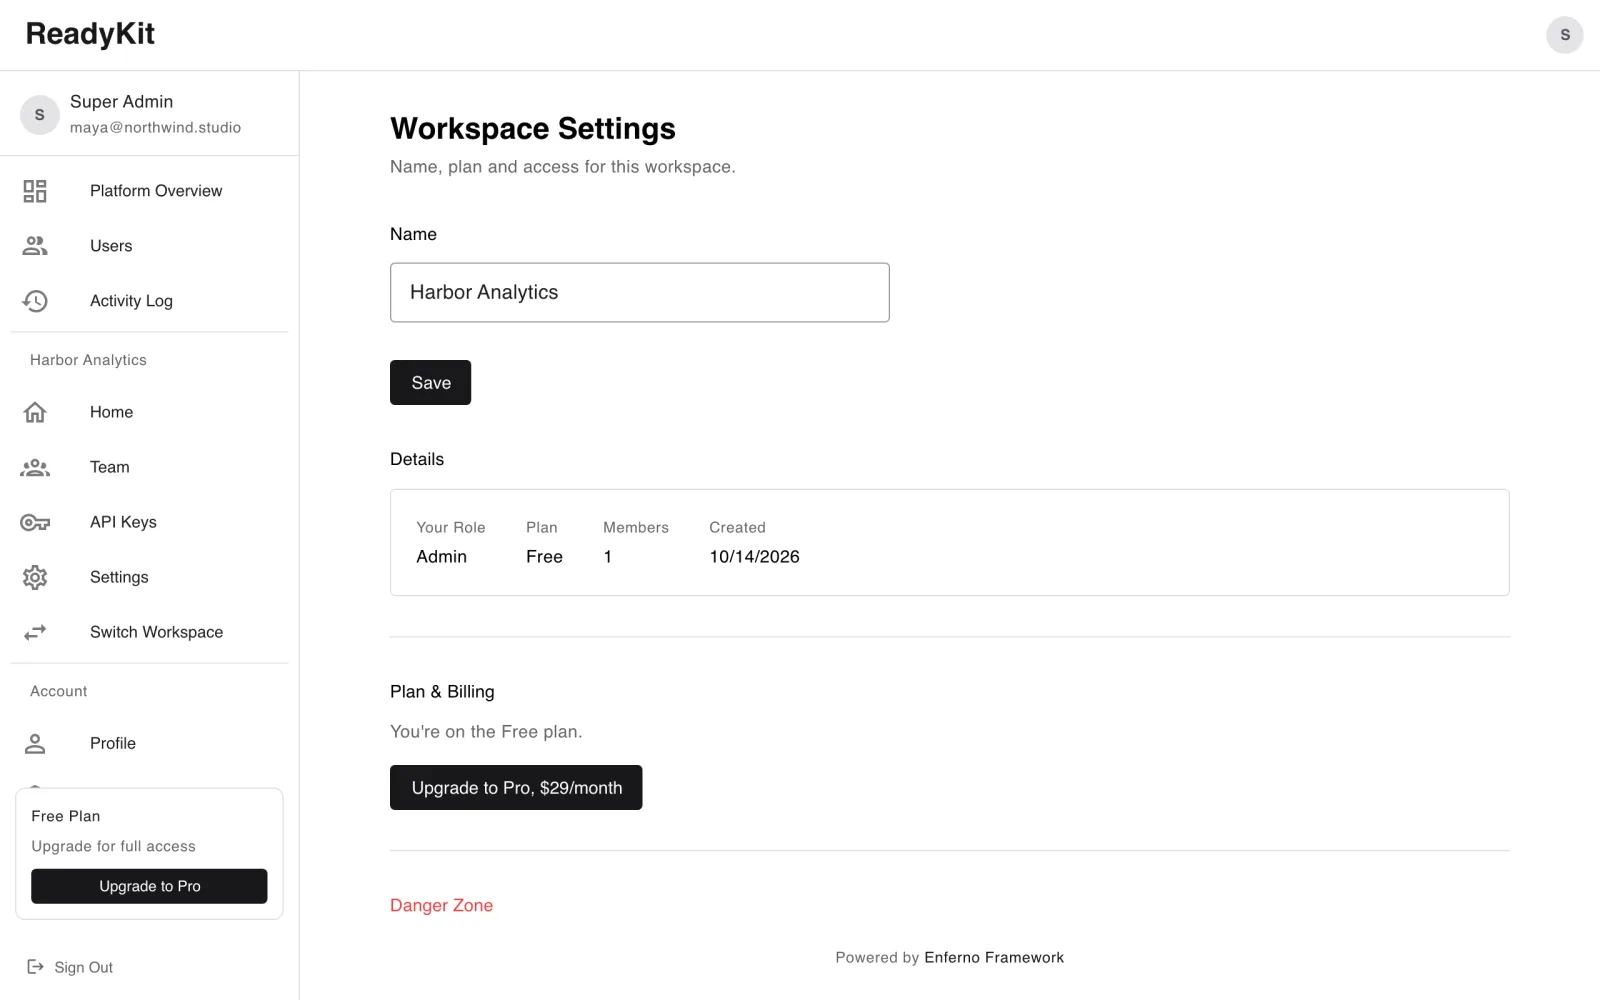Go to Users page

[x=149, y=246]
